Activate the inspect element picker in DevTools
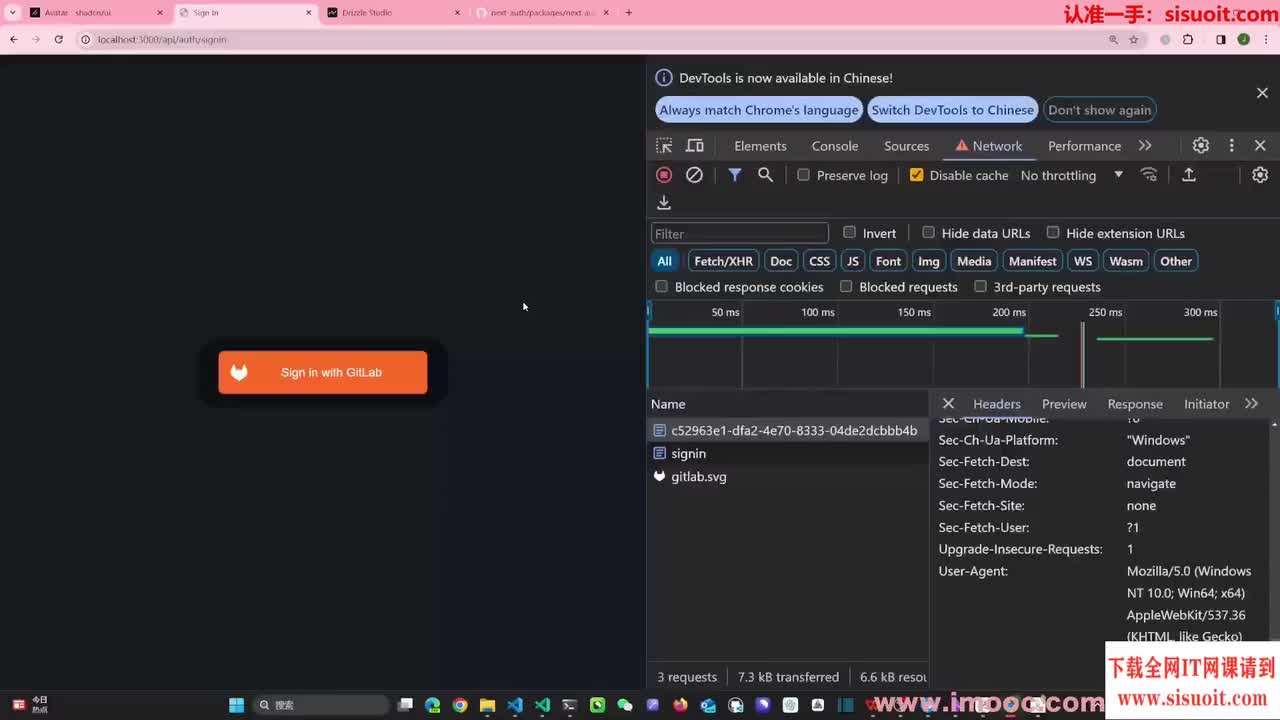This screenshot has width=1280, height=720. (664, 146)
